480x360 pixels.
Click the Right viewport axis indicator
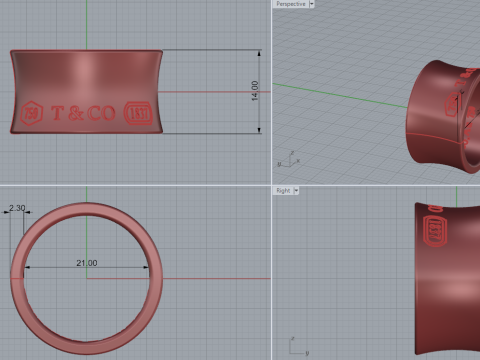tap(299, 346)
